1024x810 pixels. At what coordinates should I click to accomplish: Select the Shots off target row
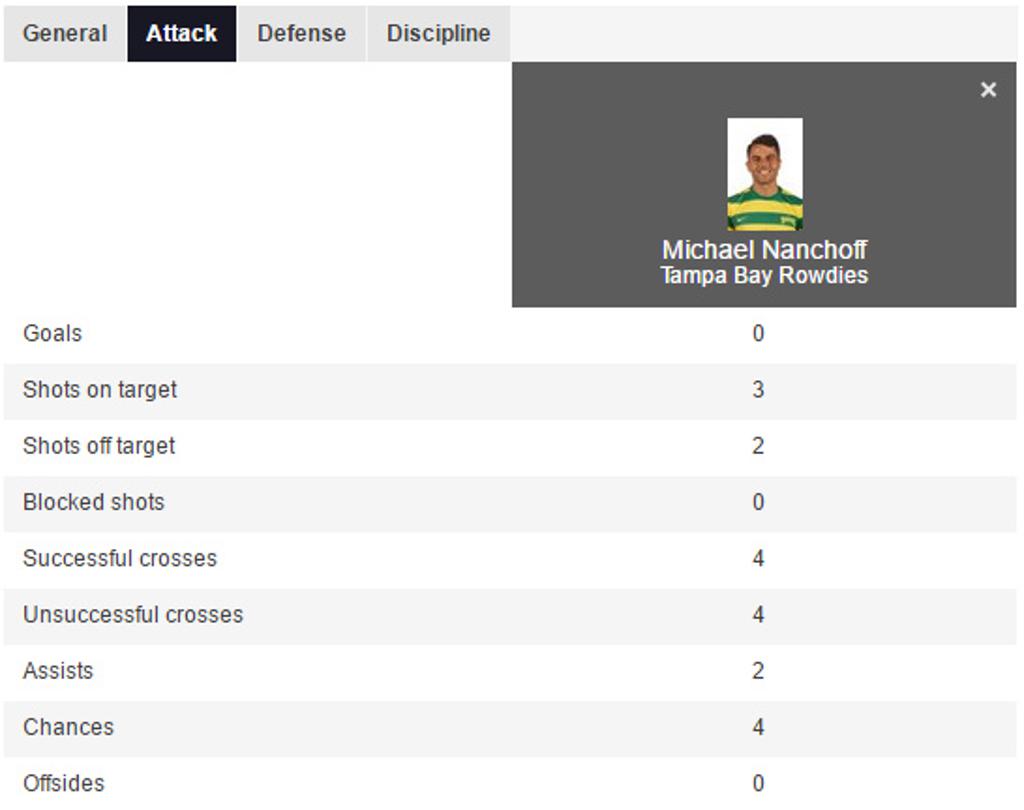510,447
